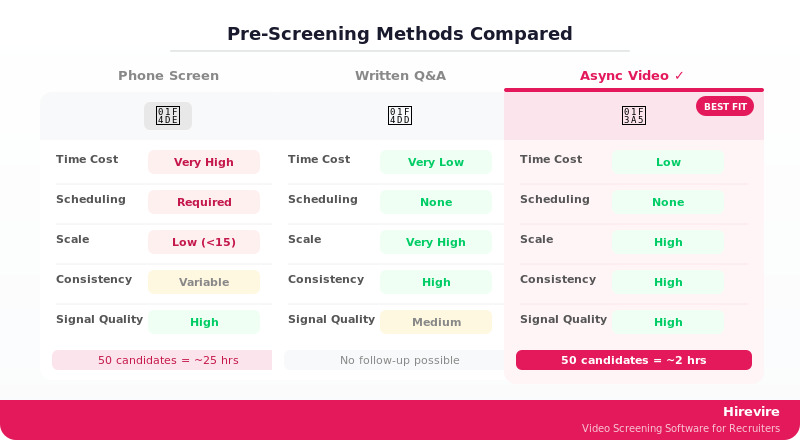
Task: Click the Written Q&A 'Very High' scale pill
Action: 436,242
